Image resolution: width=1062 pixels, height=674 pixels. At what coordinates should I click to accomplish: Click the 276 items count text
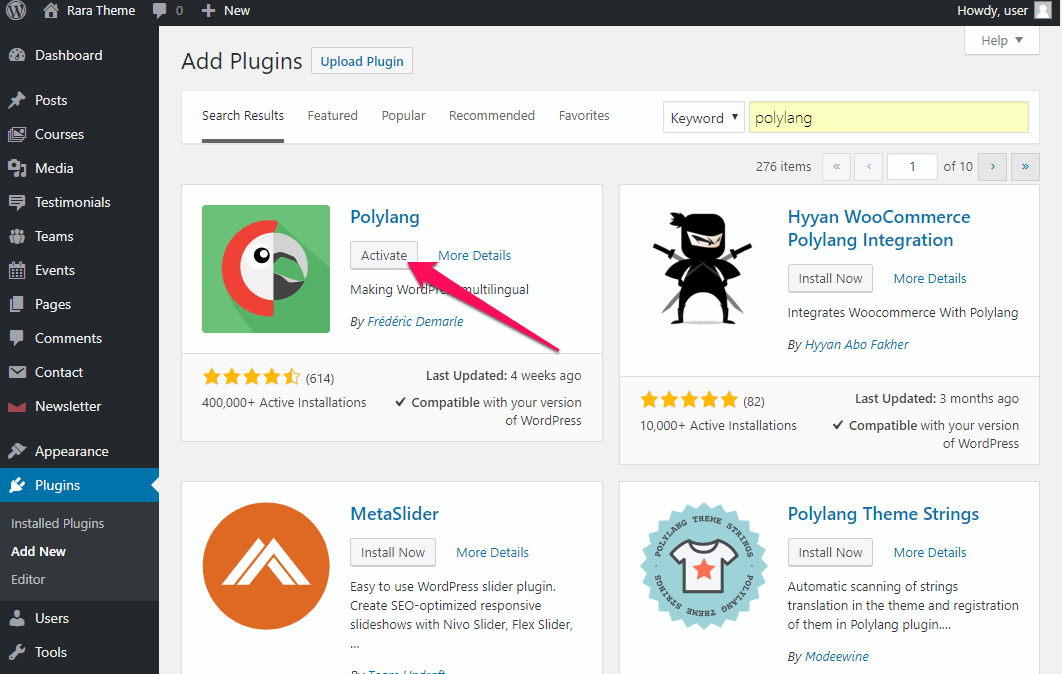tap(784, 167)
